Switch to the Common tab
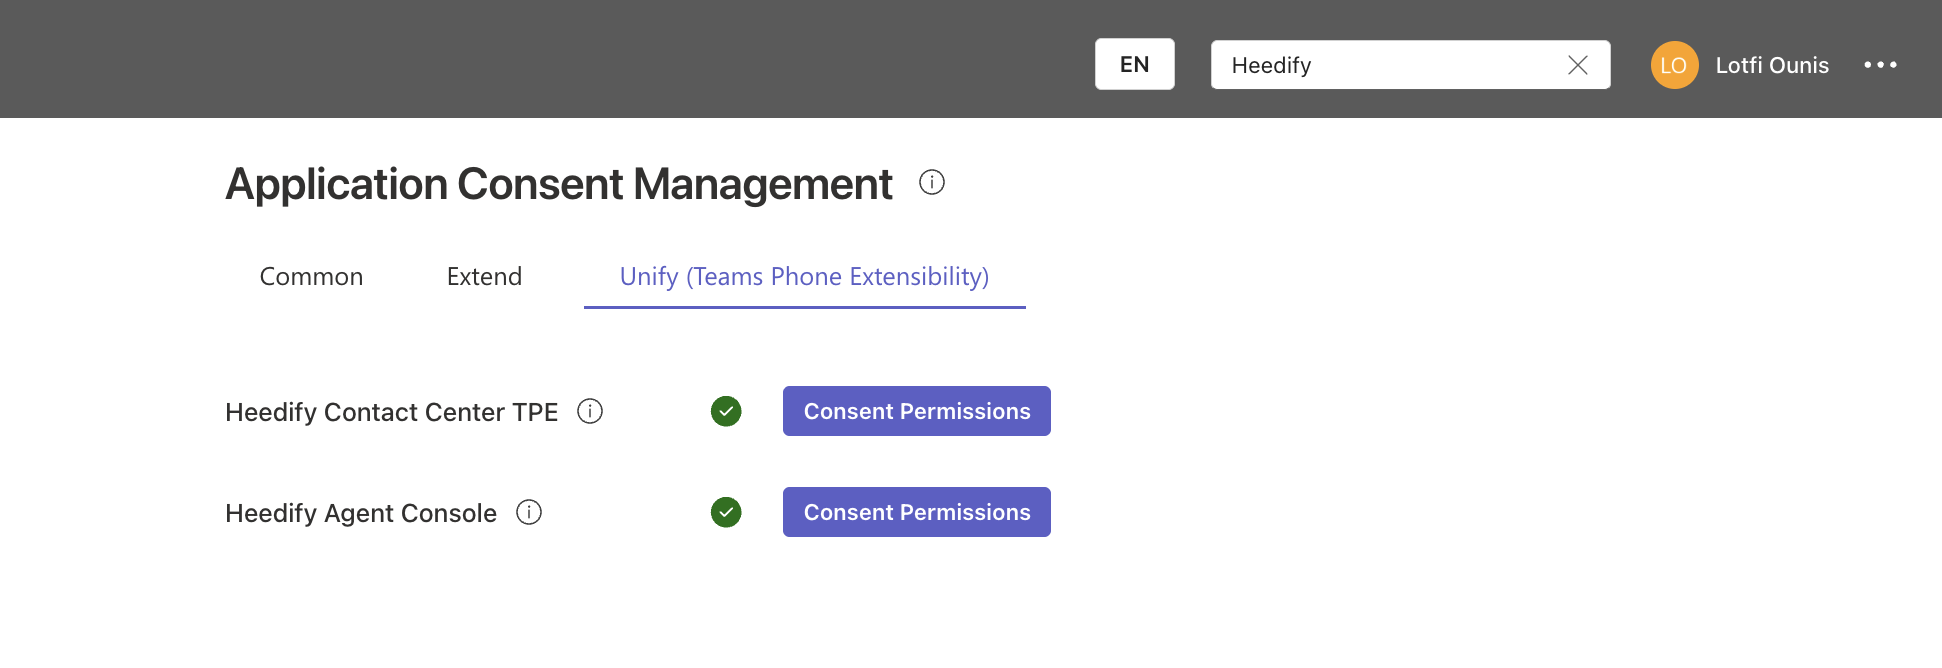Viewport: 1942px width, 668px height. pos(311,277)
